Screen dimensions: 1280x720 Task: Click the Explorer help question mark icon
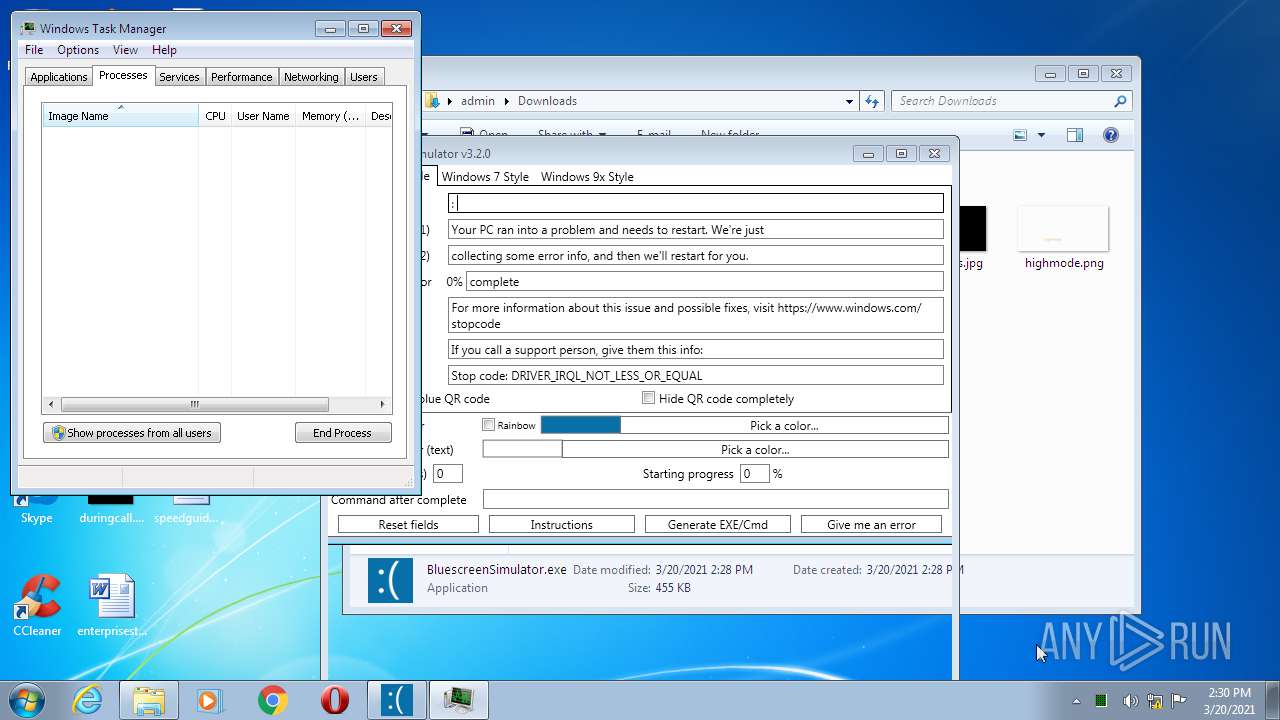[1110, 135]
